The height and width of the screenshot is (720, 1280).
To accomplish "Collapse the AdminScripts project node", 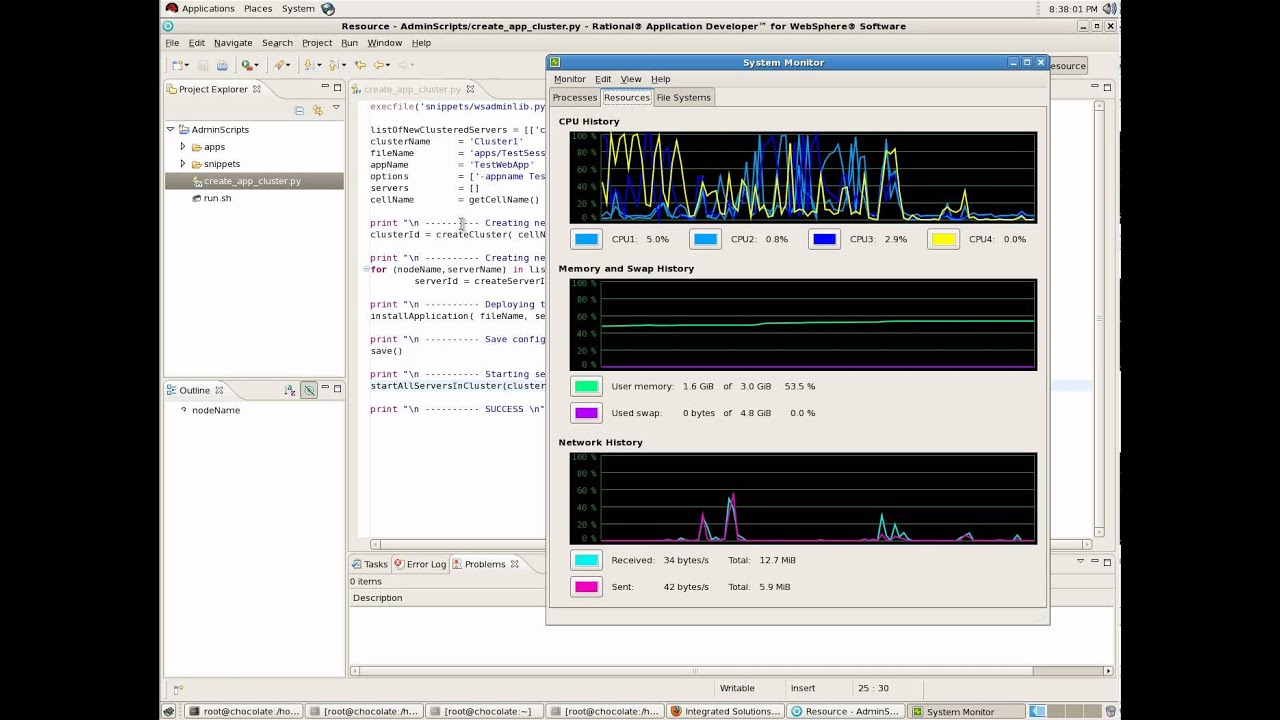I will (170, 130).
